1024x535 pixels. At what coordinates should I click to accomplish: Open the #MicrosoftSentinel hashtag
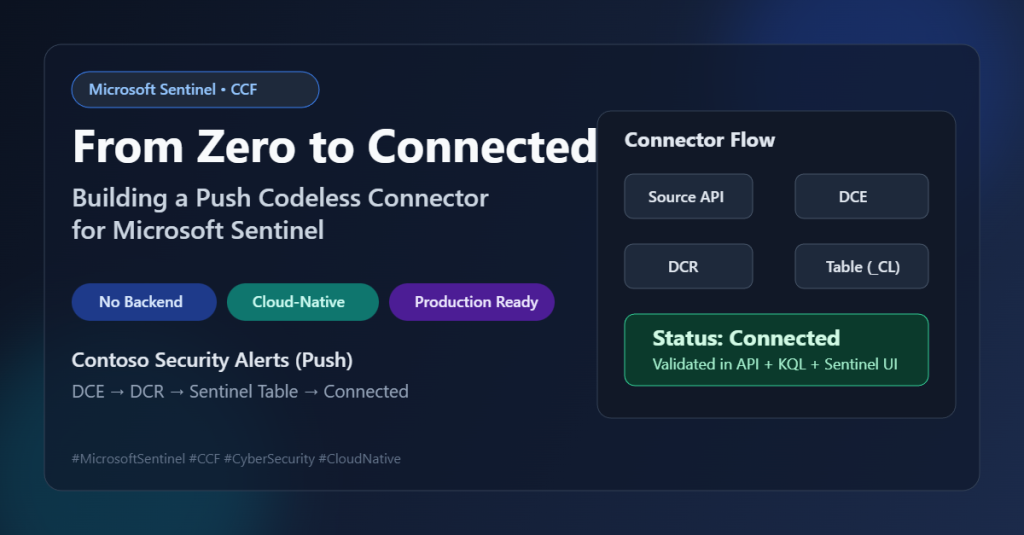pyautogui.click(x=128, y=459)
